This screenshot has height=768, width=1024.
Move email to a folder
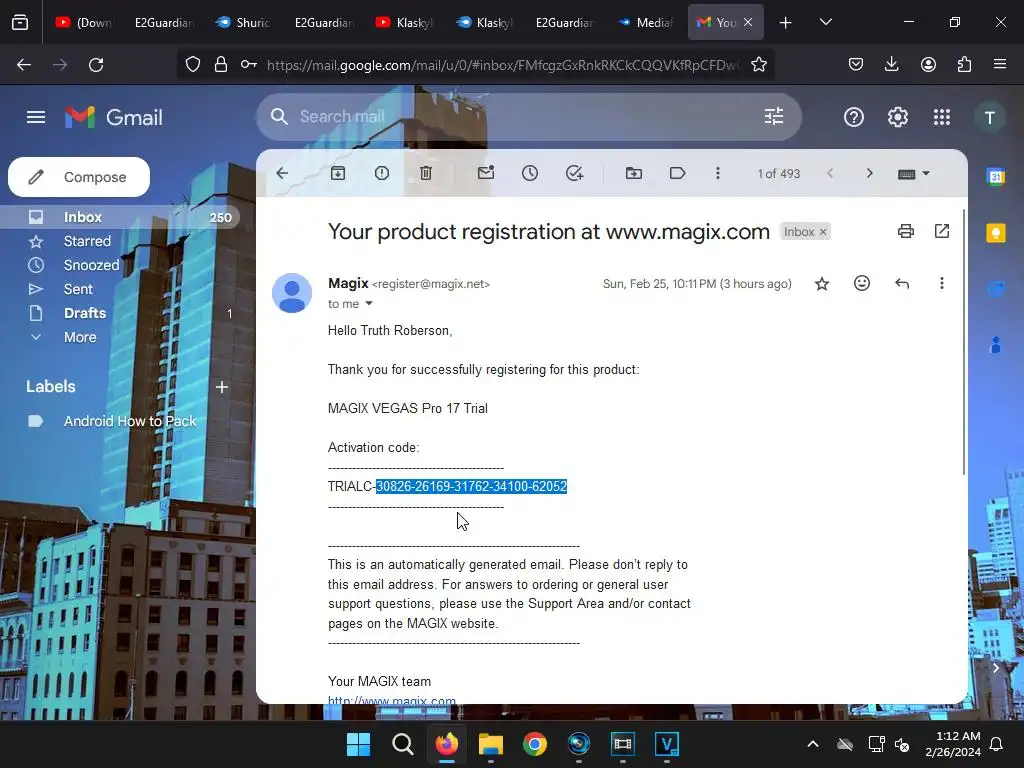point(633,173)
